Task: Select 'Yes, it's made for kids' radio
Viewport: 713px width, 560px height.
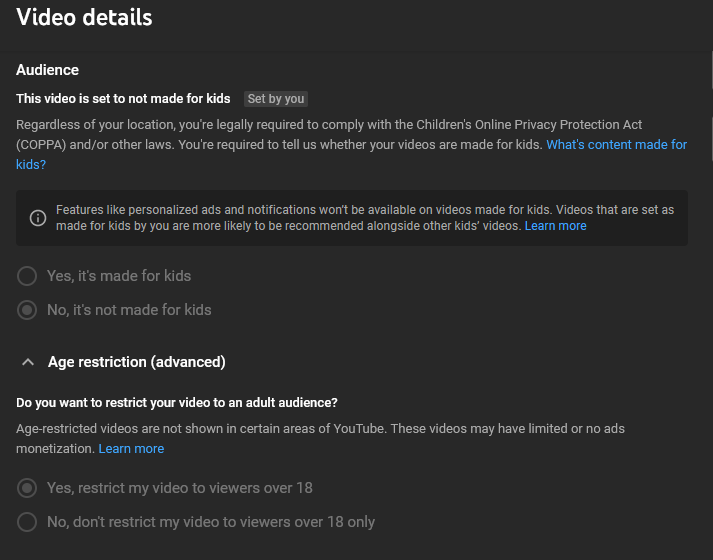Action: 27,276
